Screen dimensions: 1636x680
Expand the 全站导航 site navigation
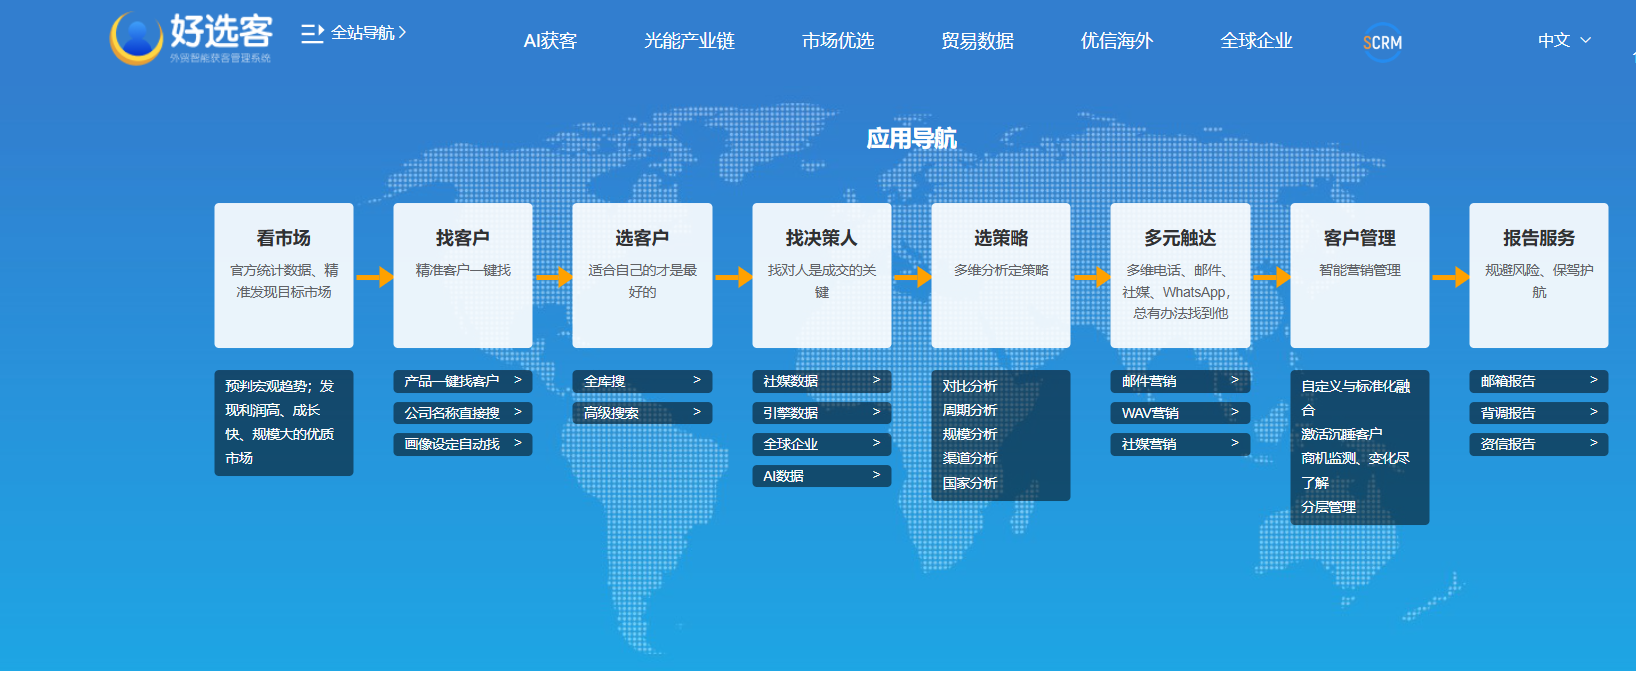click(364, 33)
